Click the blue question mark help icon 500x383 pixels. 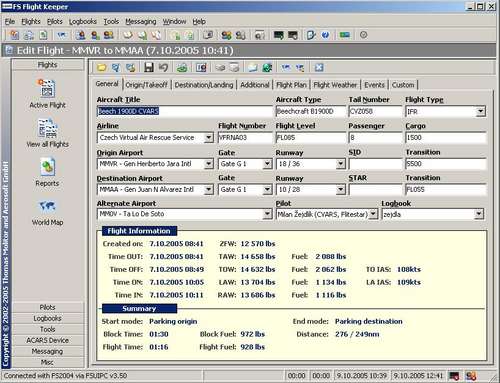[x=326, y=35]
